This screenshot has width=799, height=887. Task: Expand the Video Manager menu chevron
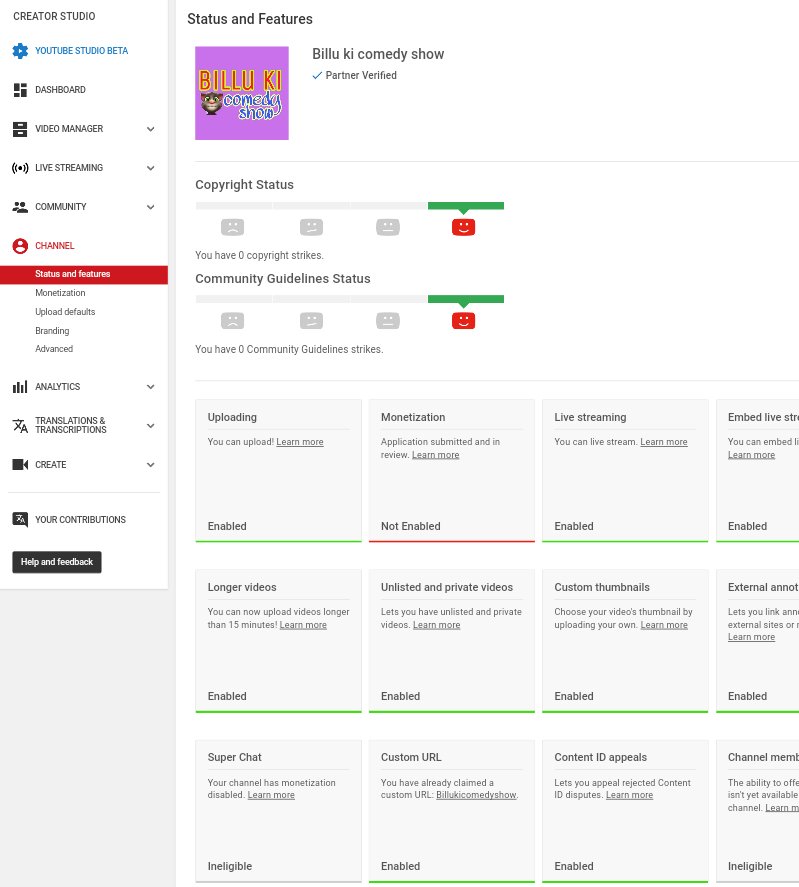(151, 129)
